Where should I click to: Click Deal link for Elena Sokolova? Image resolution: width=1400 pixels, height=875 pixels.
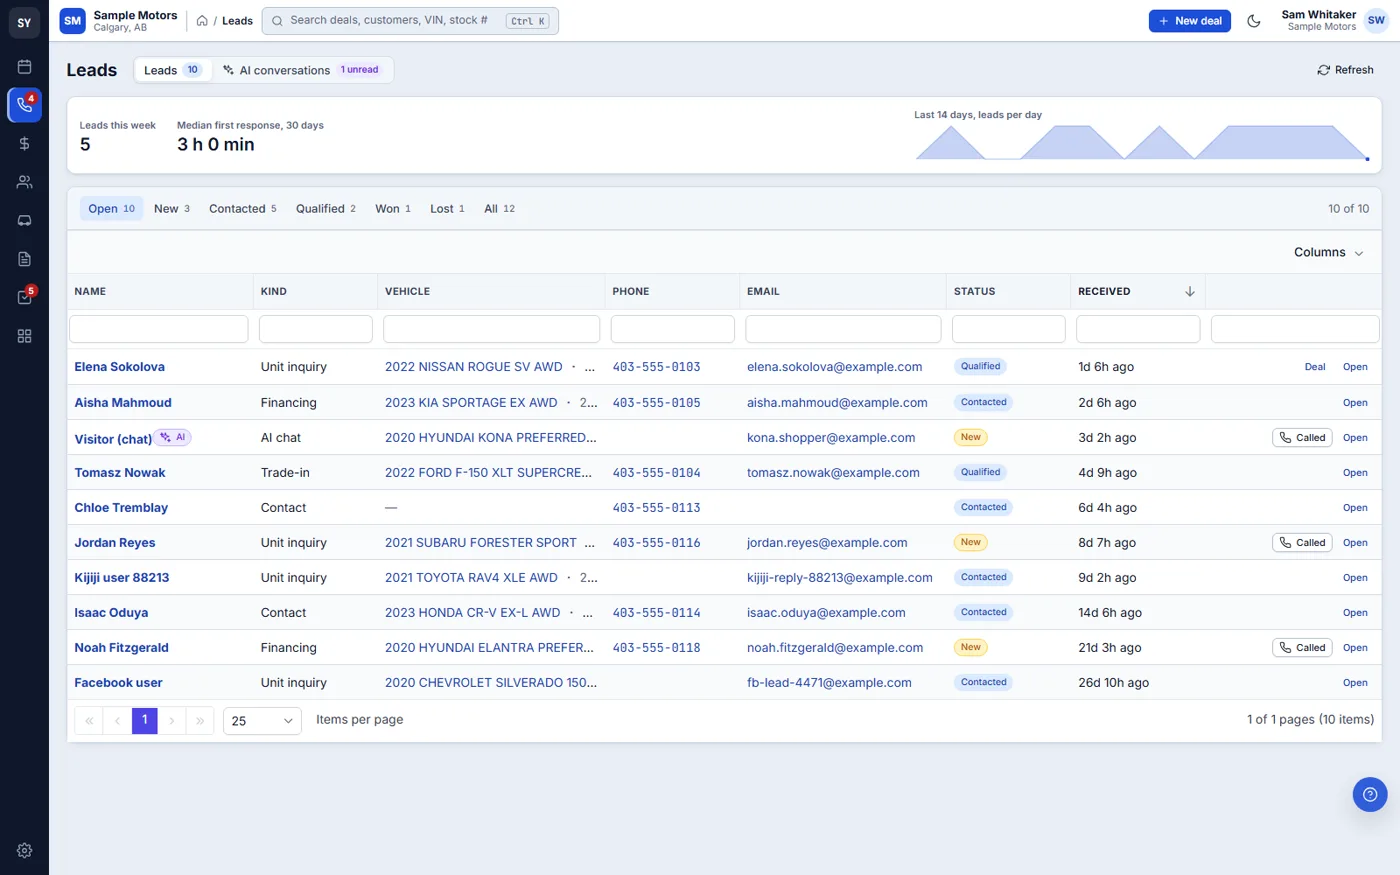(x=1315, y=367)
